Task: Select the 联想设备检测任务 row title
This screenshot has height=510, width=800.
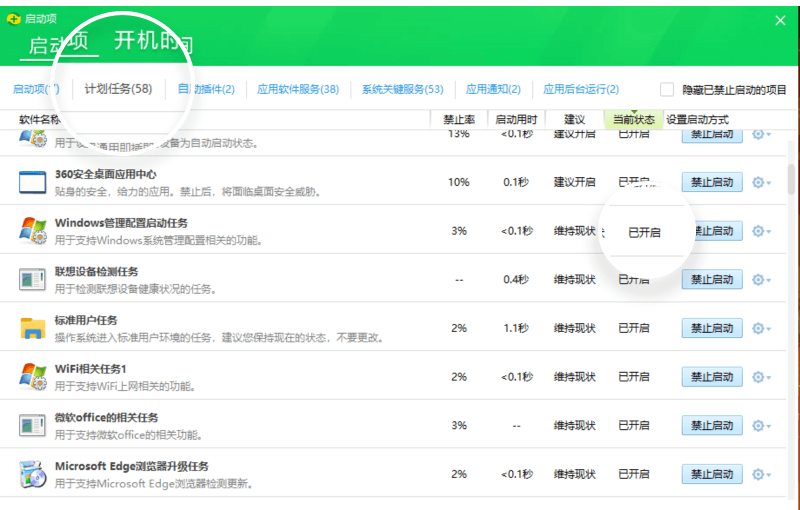Action: [96, 272]
